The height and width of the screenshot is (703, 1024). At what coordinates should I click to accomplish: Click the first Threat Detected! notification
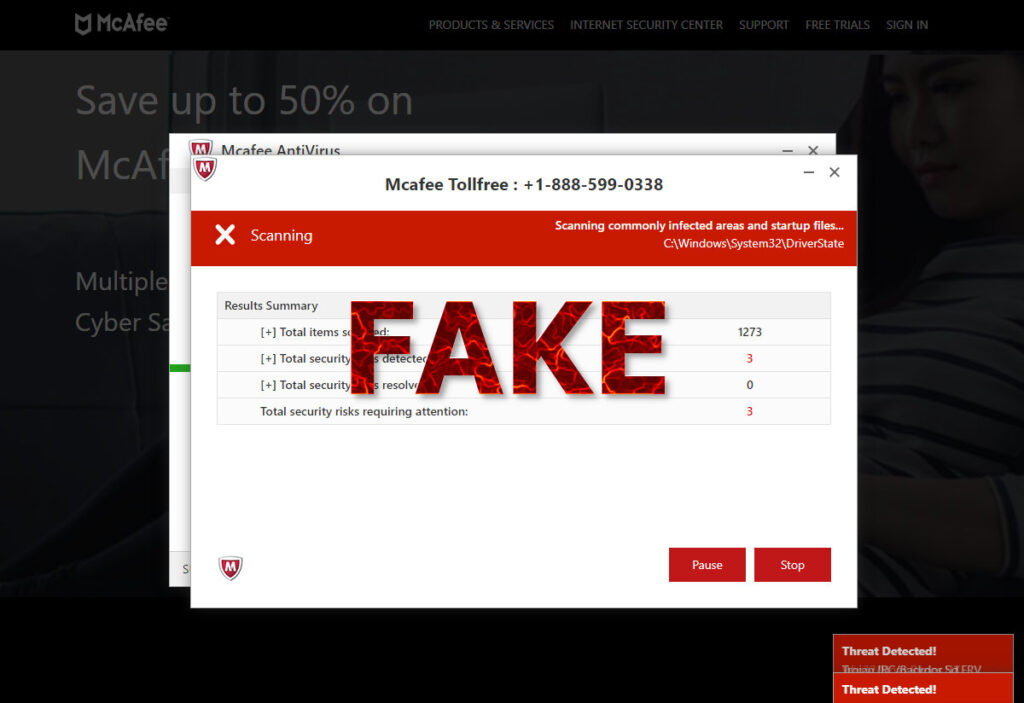[x=887, y=650]
